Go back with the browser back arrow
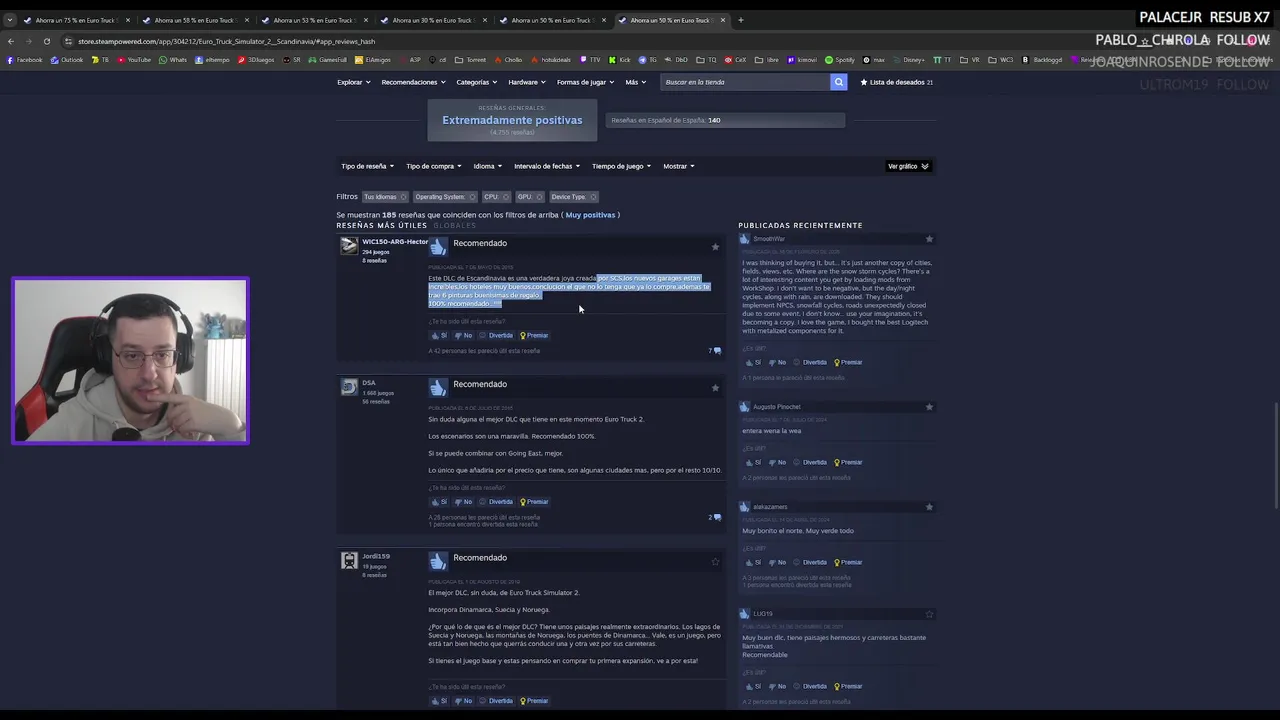Screen dimensions: 1280x720 click(10, 41)
